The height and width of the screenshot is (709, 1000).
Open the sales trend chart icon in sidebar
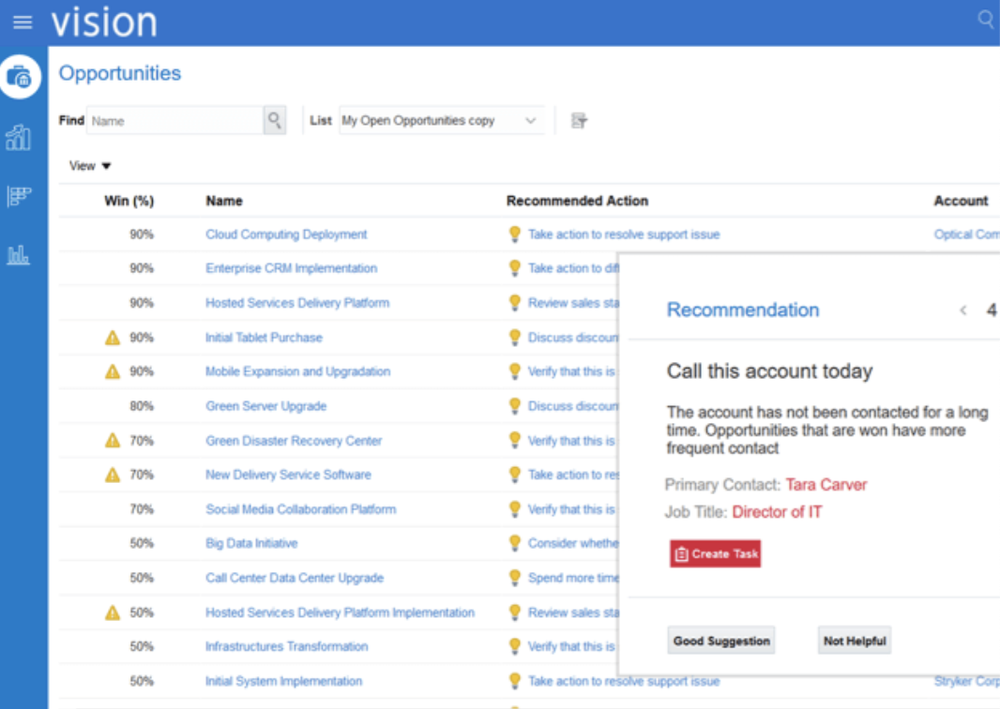point(20,137)
